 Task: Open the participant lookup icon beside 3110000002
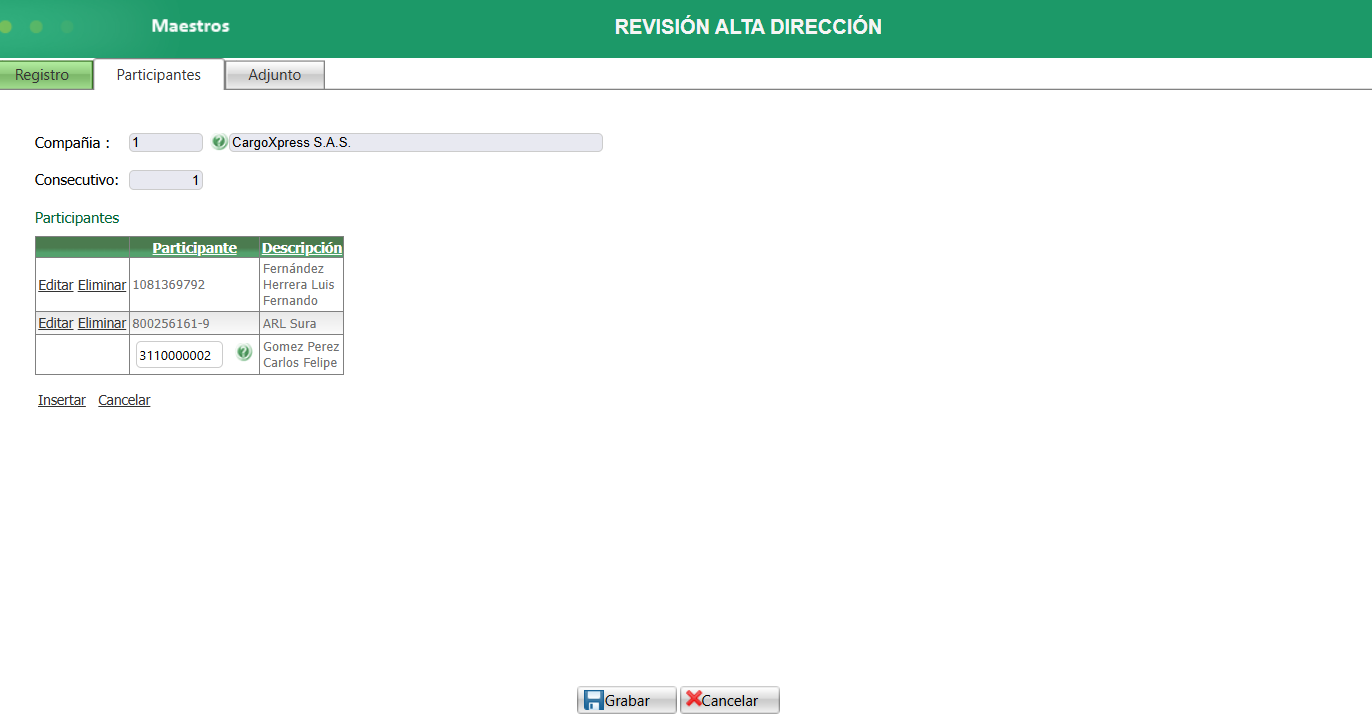click(x=243, y=354)
